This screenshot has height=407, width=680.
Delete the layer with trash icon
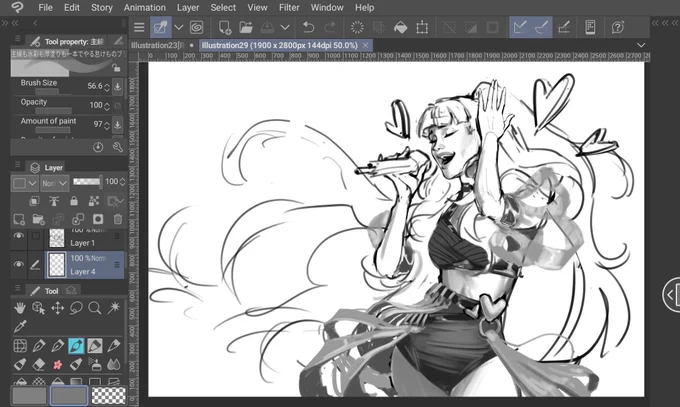pos(118,220)
